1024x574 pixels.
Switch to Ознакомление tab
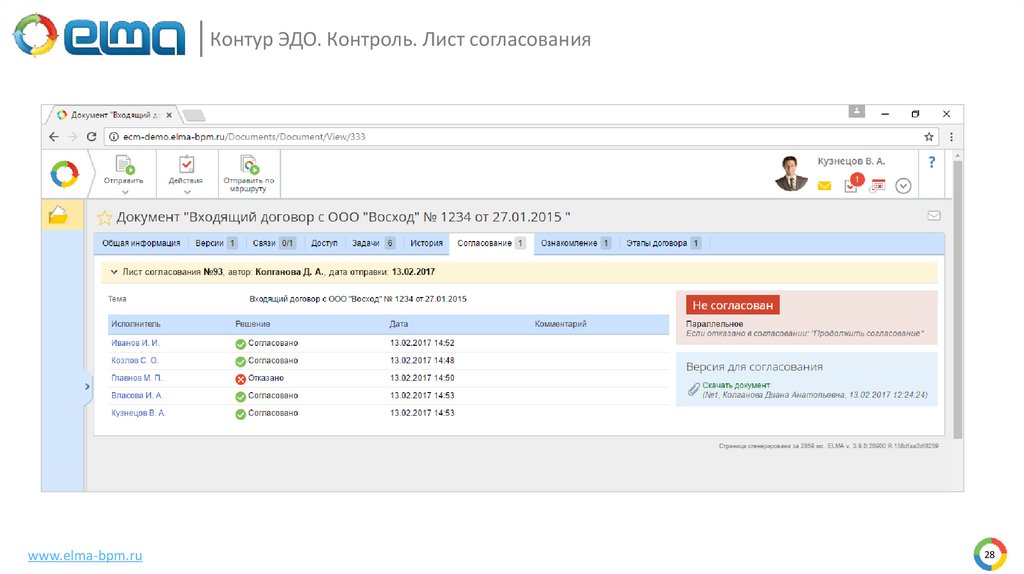[x=575, y=243]
